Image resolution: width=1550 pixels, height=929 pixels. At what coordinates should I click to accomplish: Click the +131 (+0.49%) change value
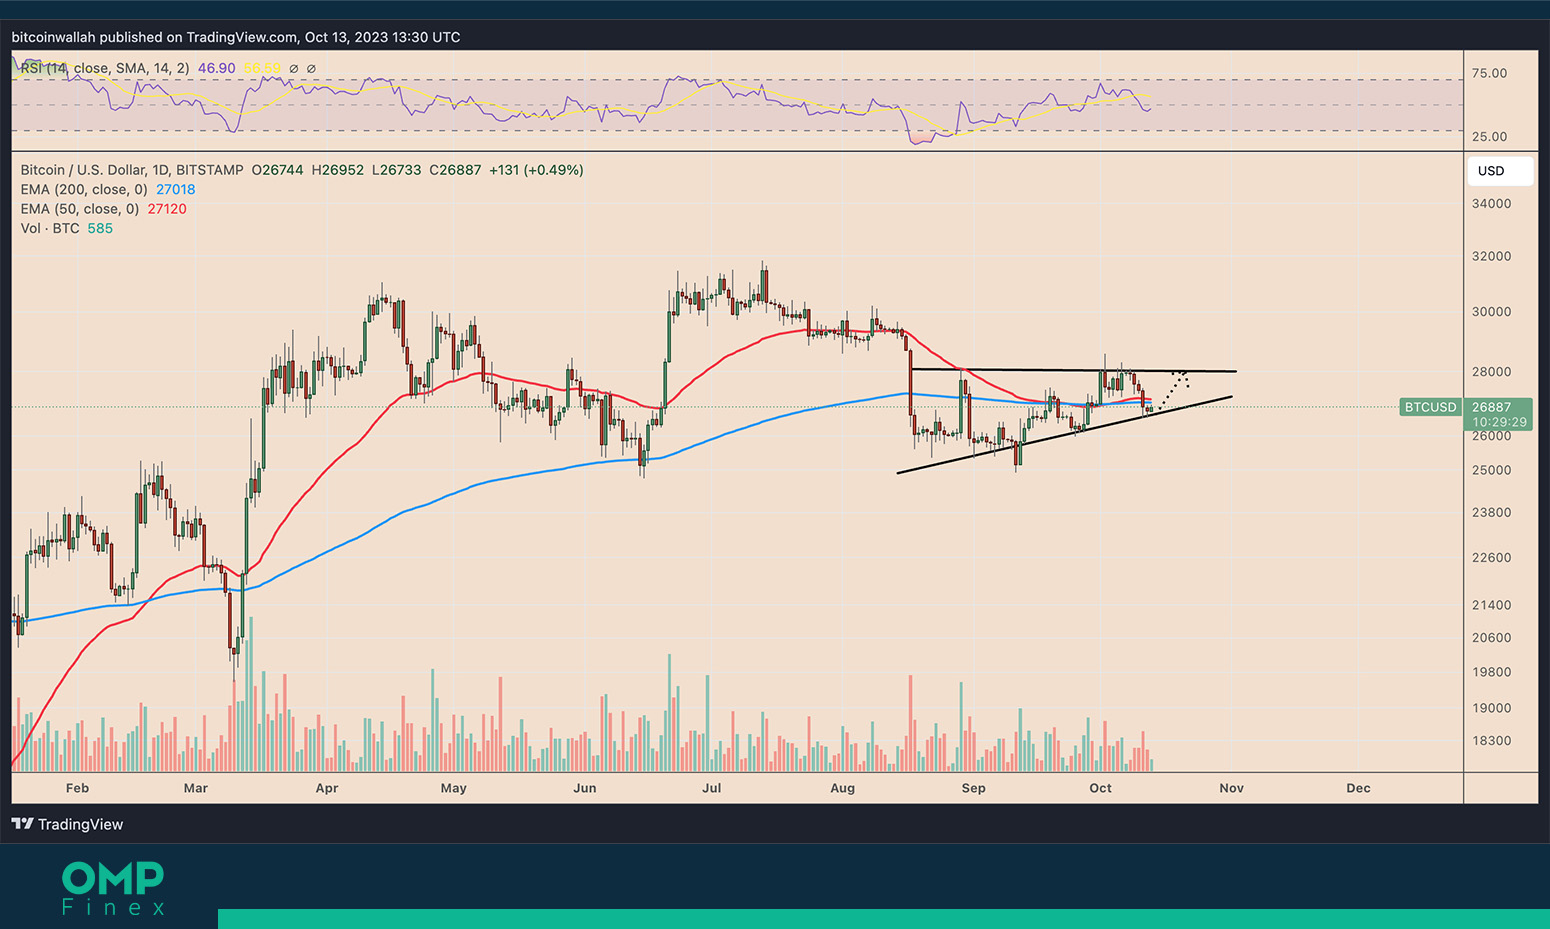tap(536, 170)
